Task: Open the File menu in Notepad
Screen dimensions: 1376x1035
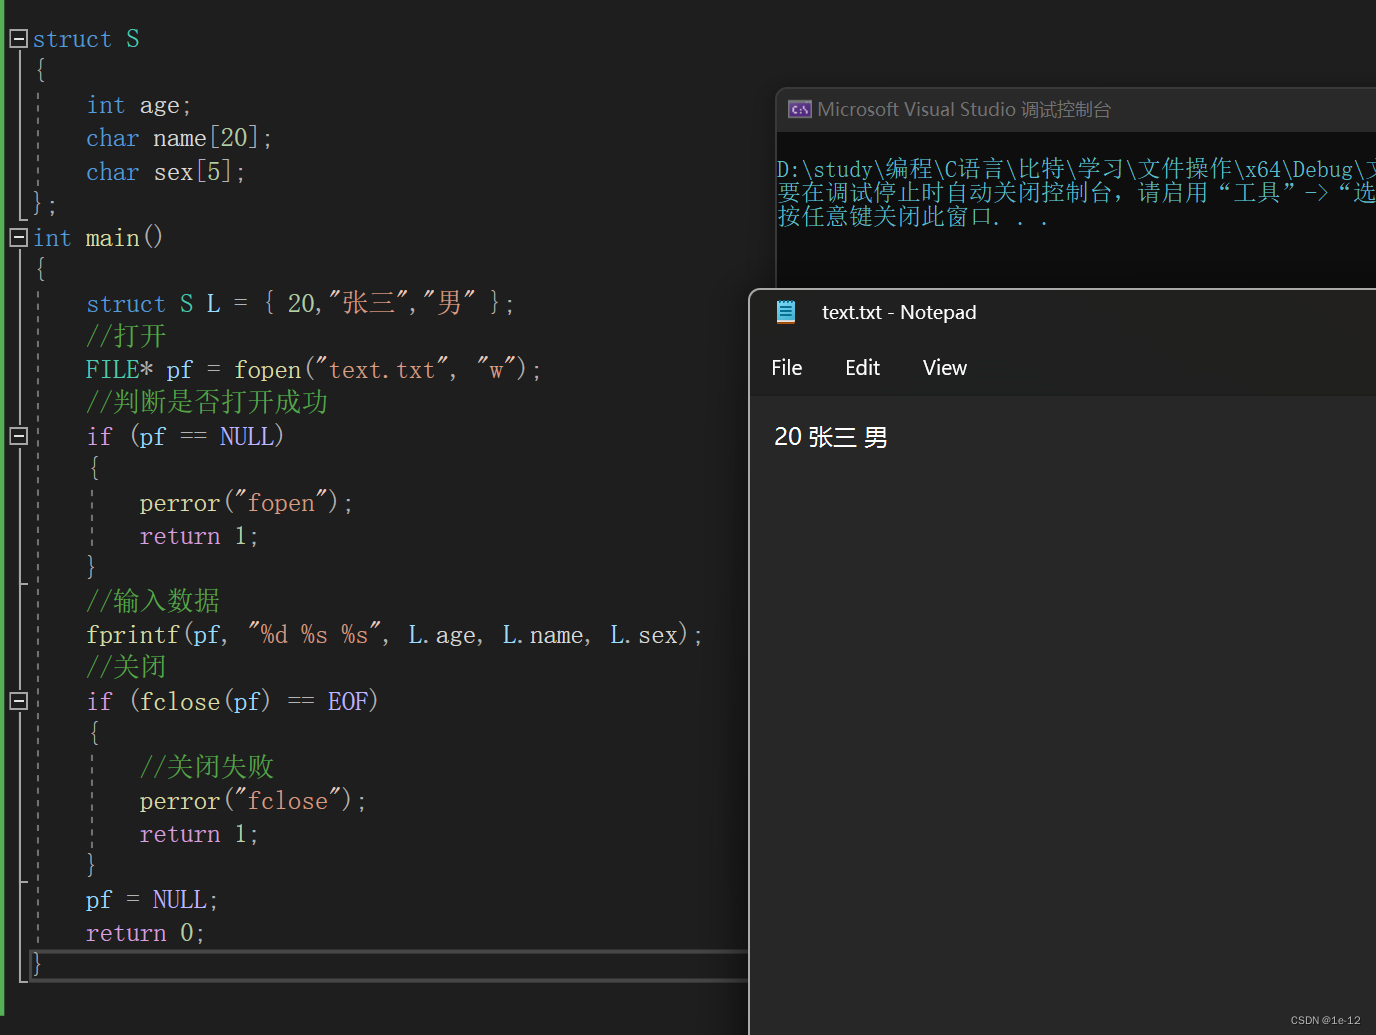Action: tap(786, 368)
